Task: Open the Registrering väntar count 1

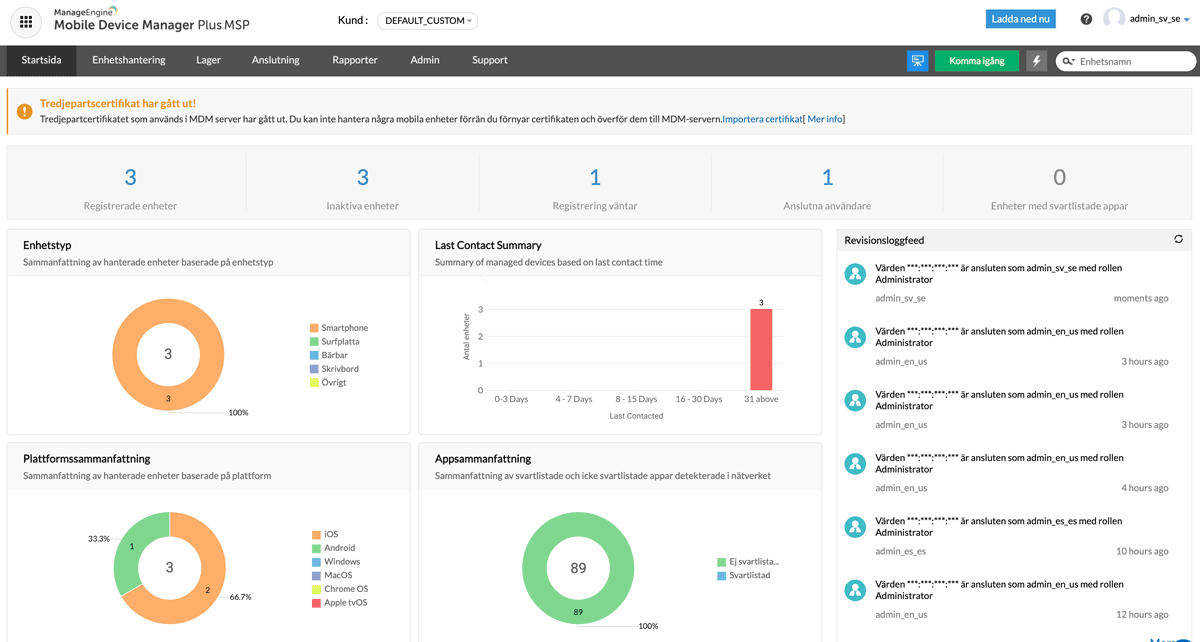Action: pos(595,178)
